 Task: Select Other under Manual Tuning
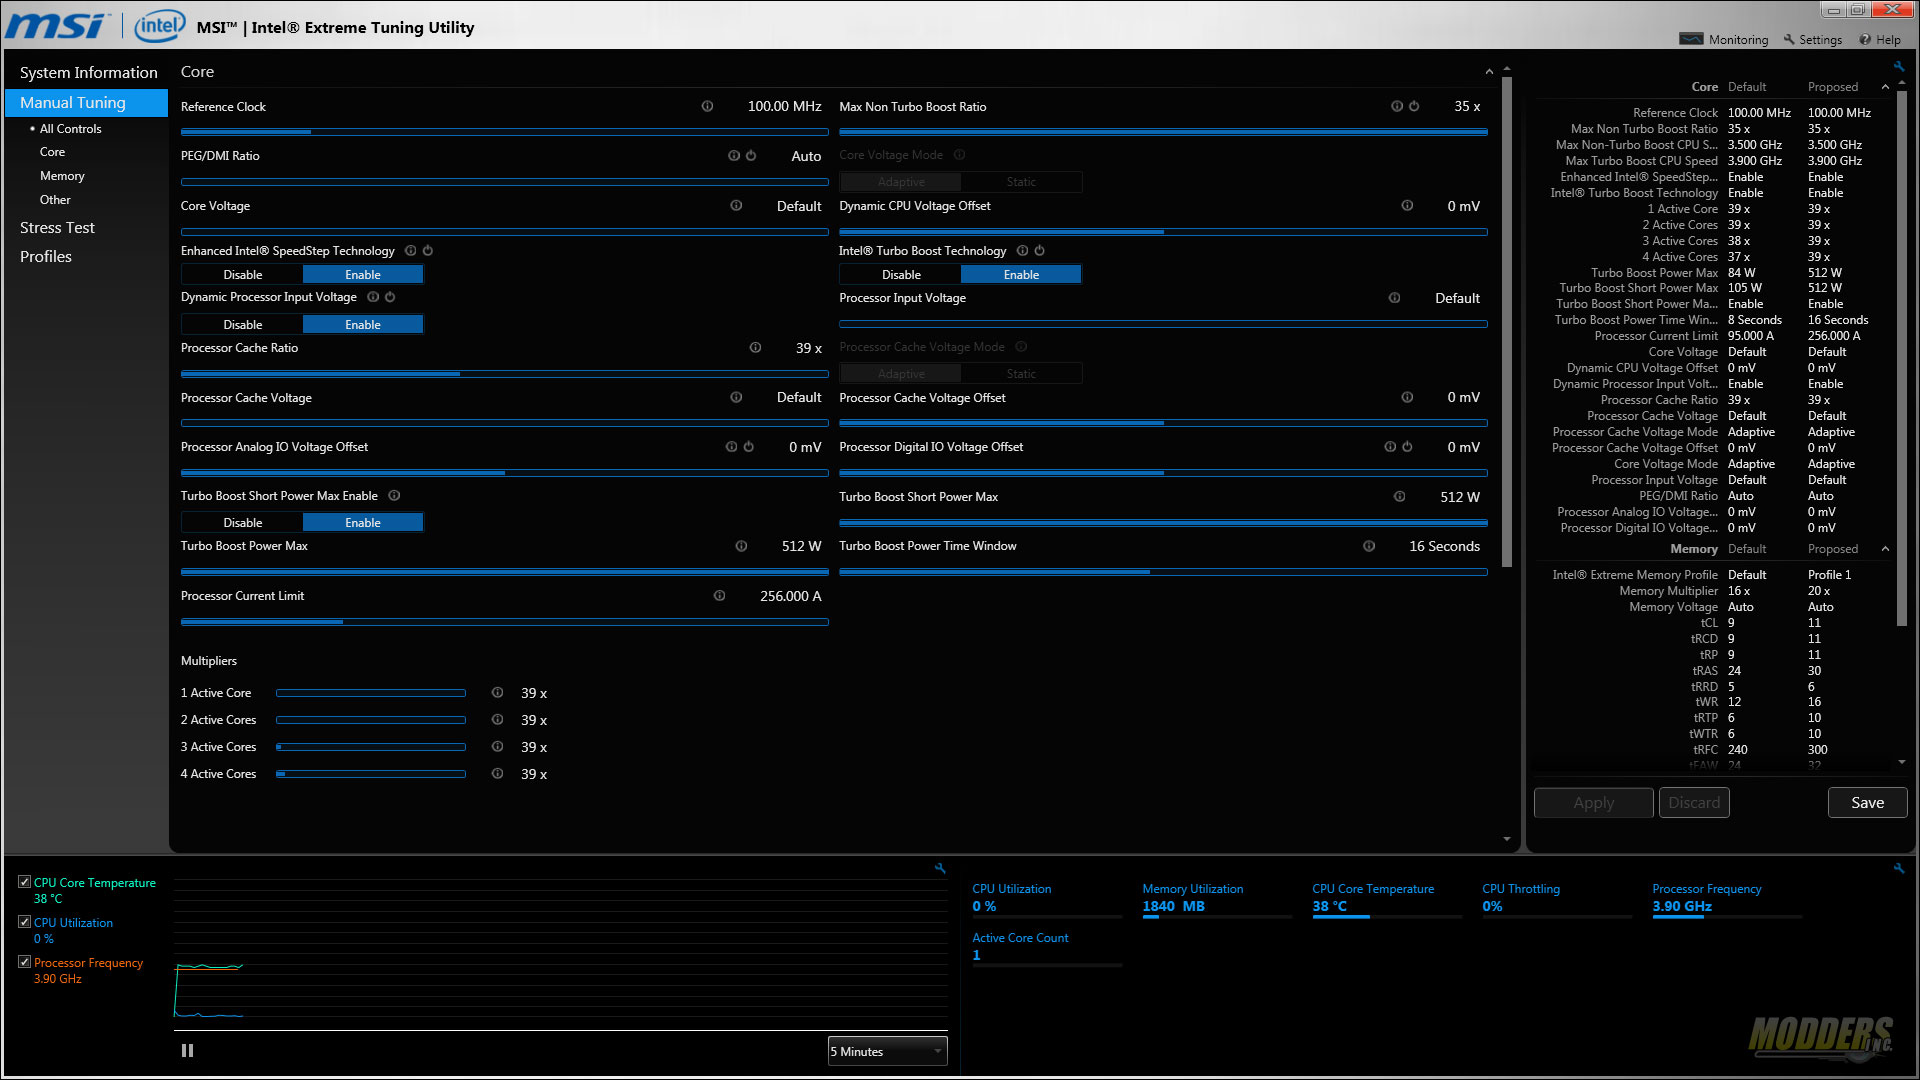click(x=55, y=200)
